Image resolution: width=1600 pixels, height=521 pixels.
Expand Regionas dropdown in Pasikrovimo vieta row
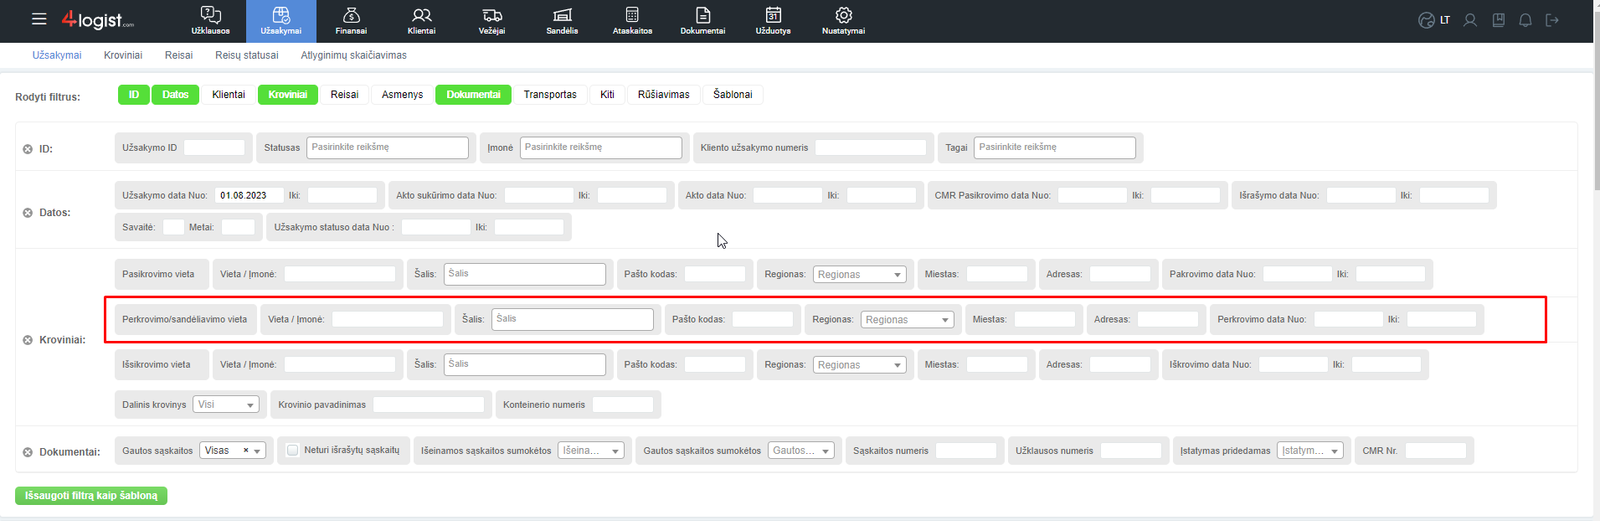[860, 274]
